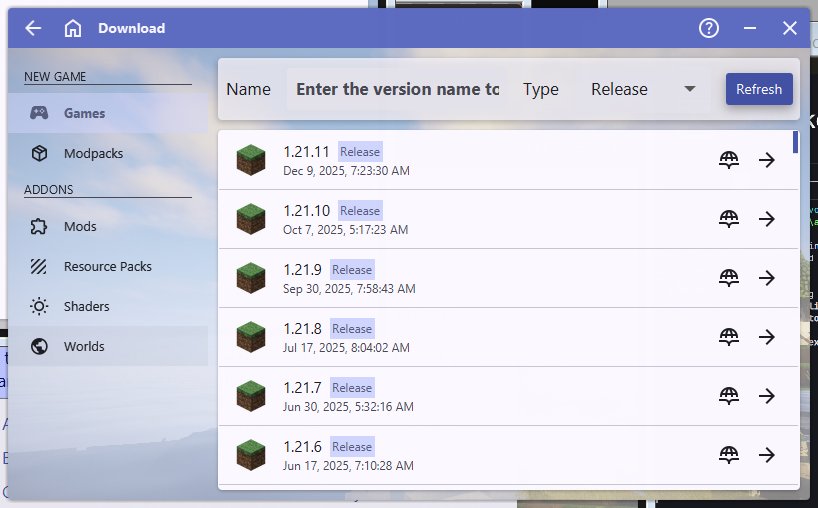Click the Worlds globe icon
The width and height of the screenshot is (818, 508).
click(39, 346)
